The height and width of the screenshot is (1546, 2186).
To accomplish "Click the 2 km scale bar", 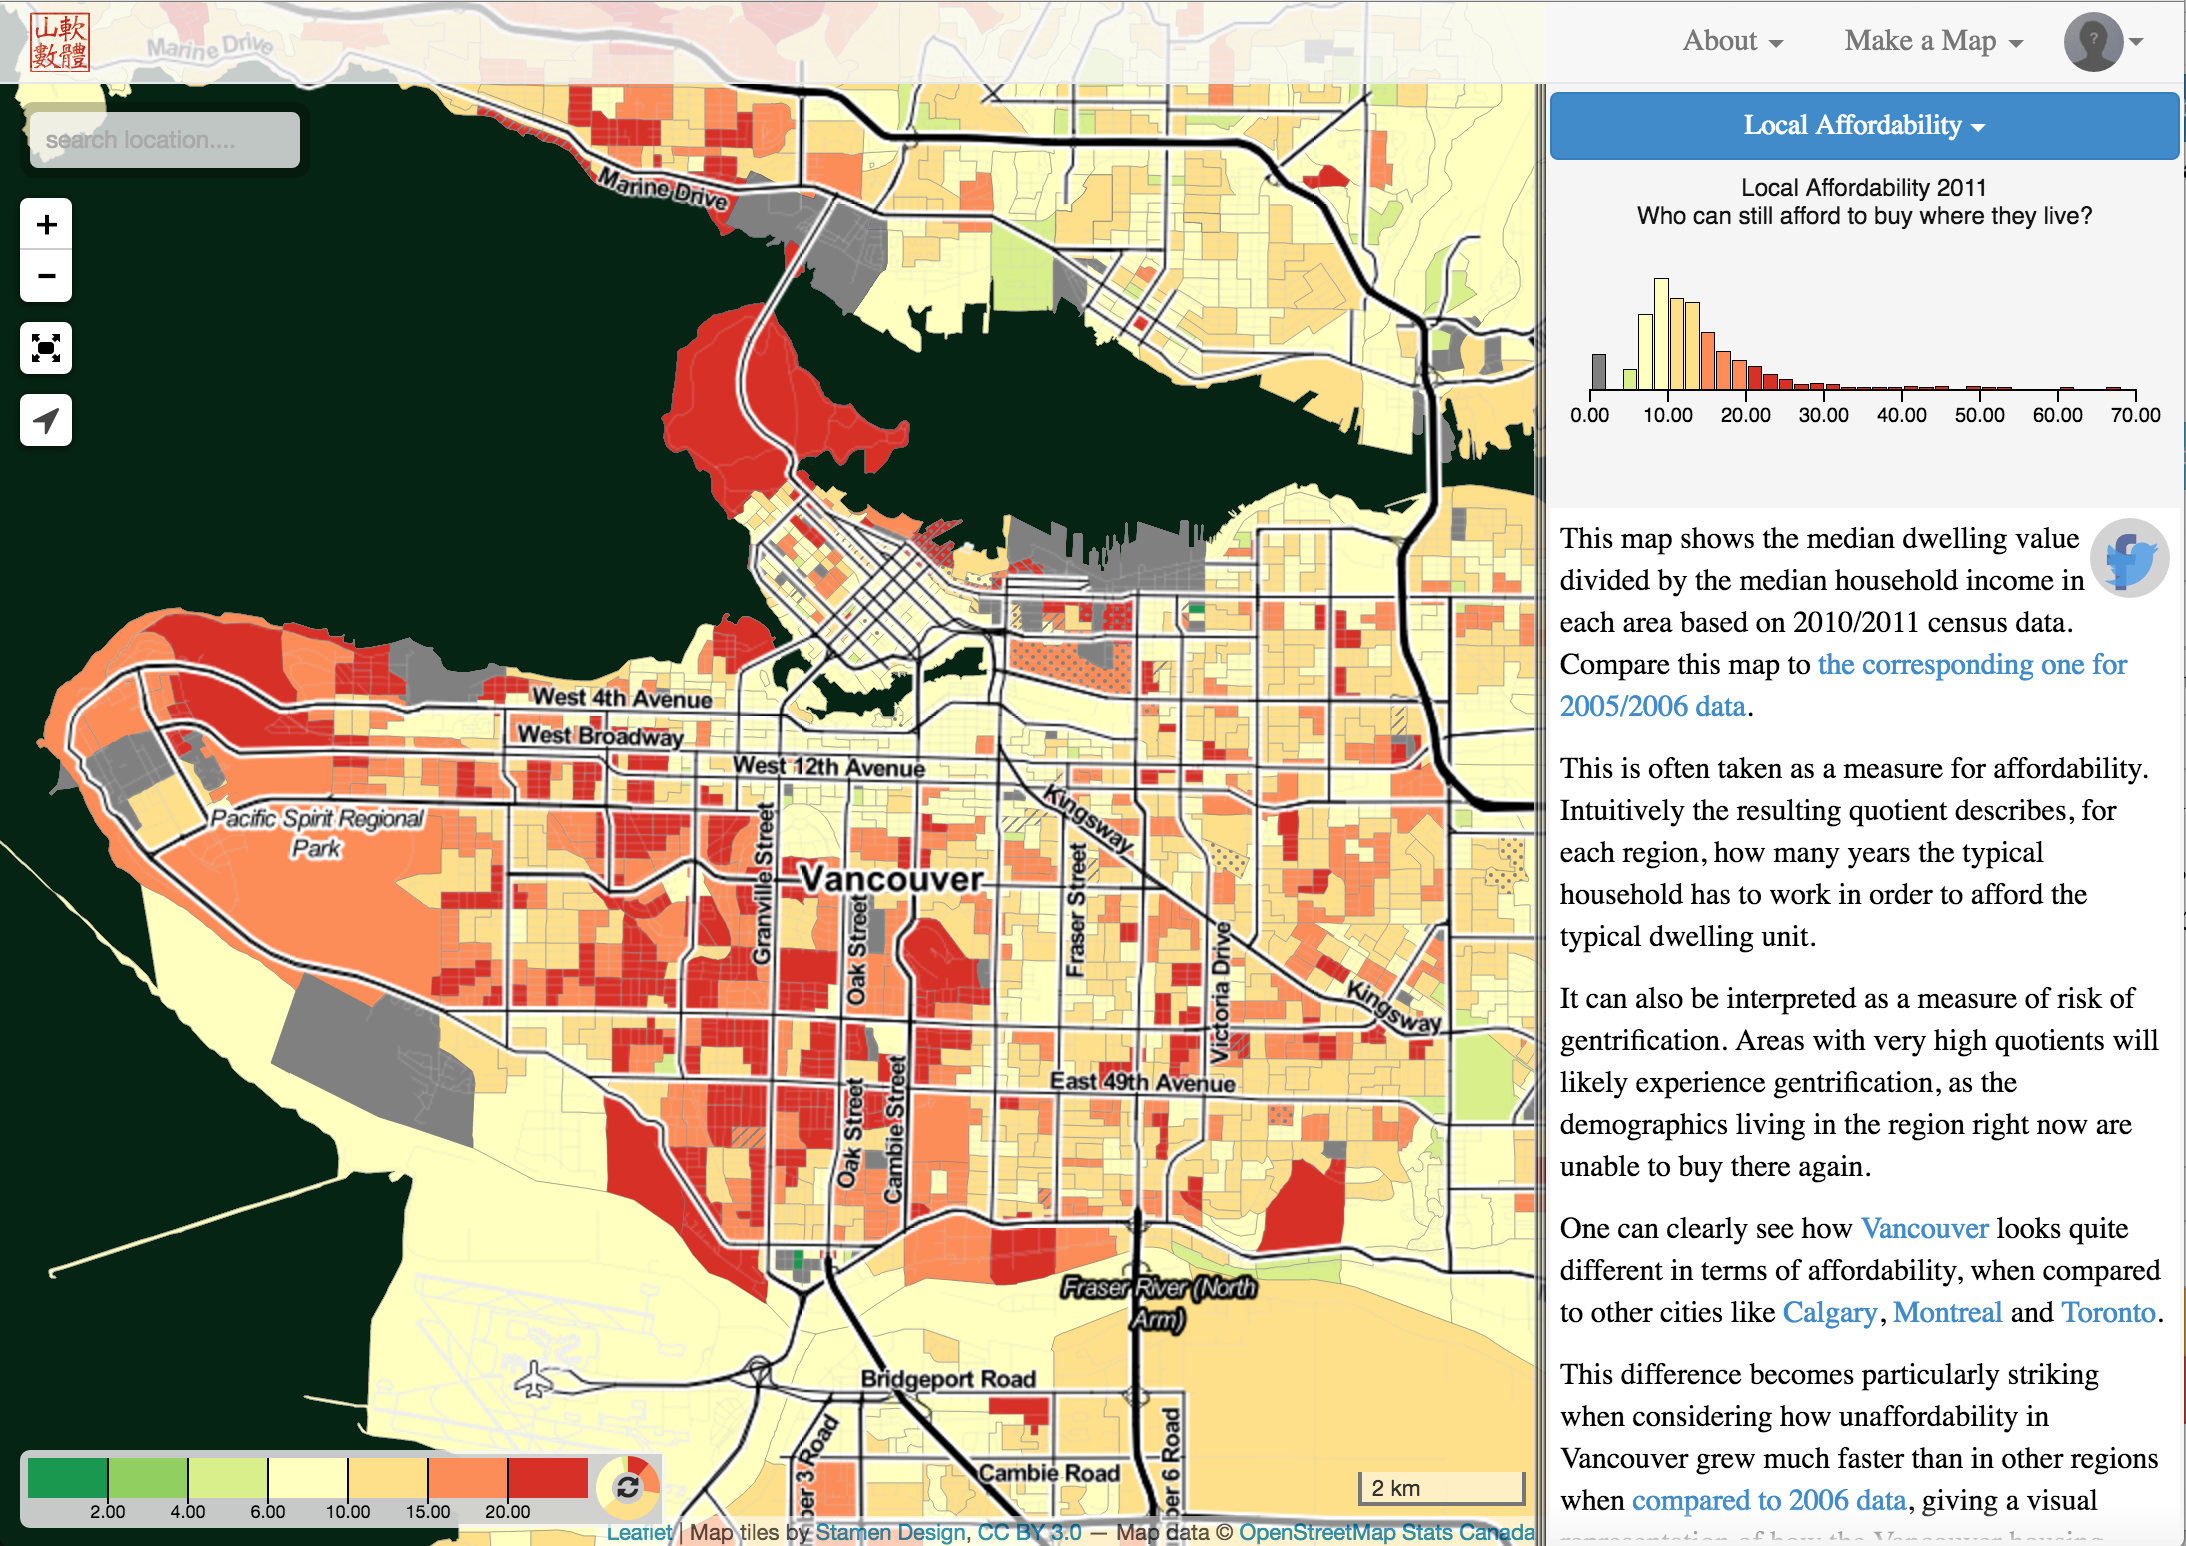I will tap(1441, 1488).
